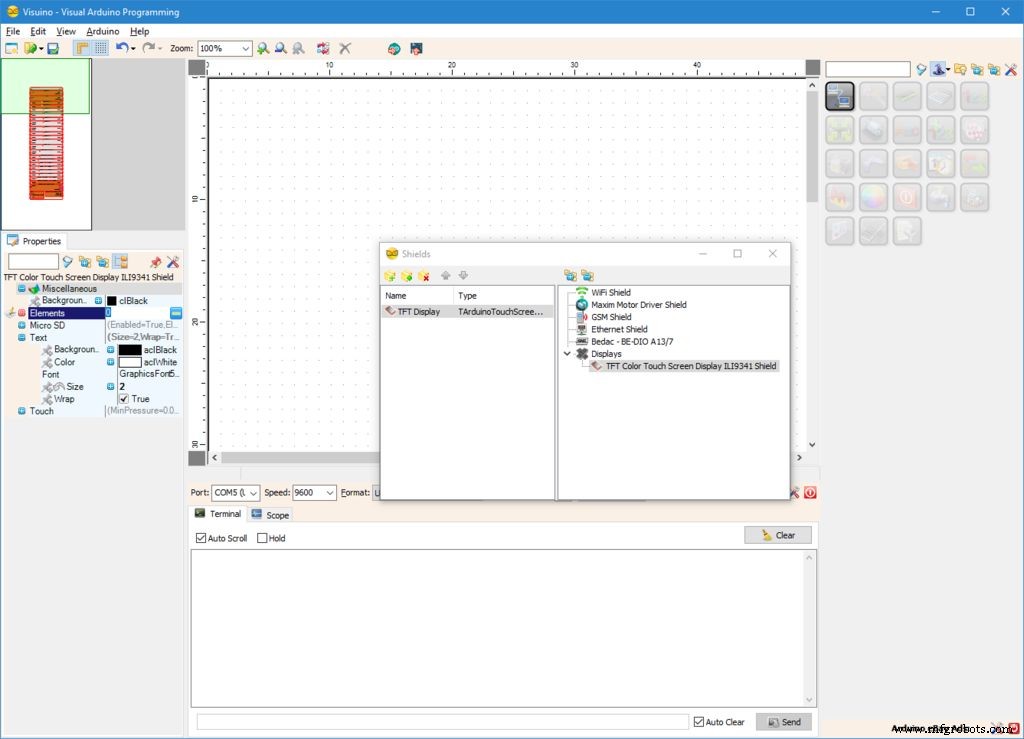Image resolution: width=1024 pixels, height=739 pixels.
Task: Enable the Hold checkbox
Action: point(263,538)
